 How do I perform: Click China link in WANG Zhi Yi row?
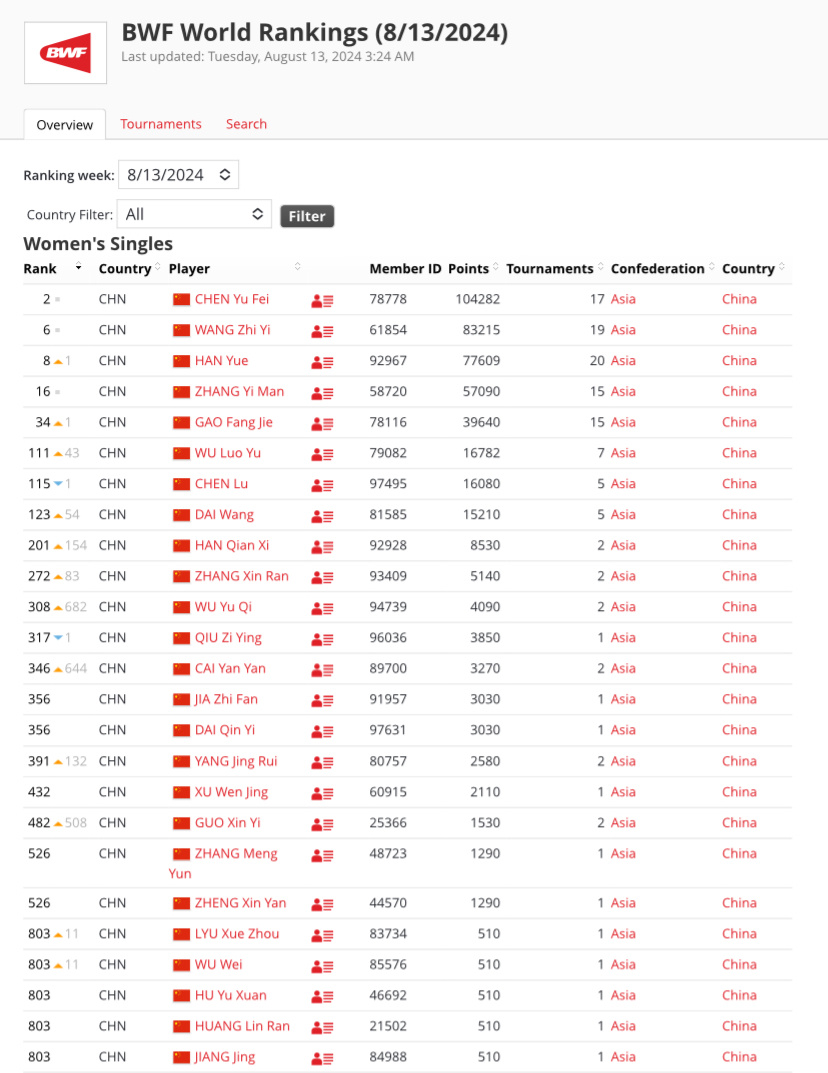click(740, 330)
